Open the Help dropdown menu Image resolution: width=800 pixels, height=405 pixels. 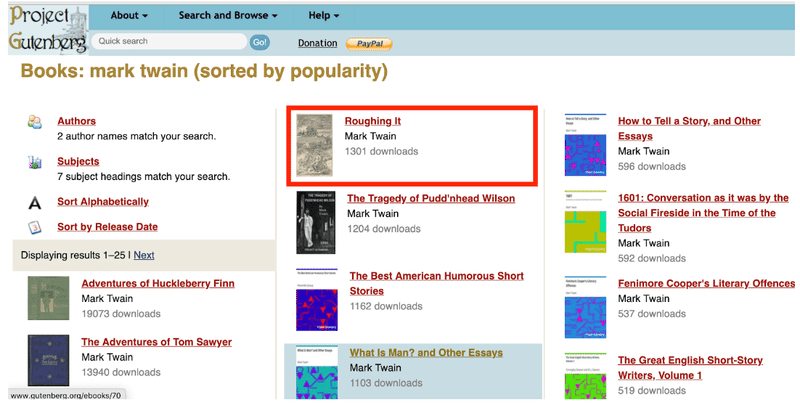323,15
